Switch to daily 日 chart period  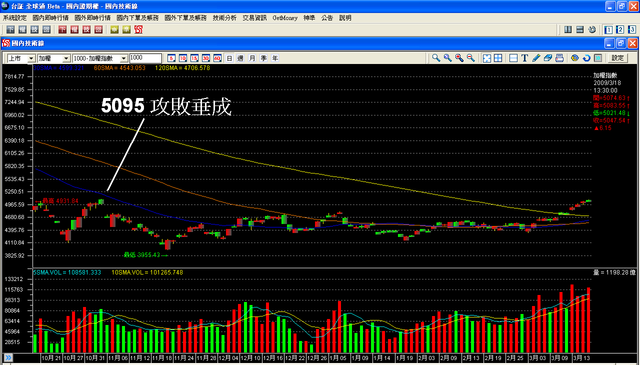pos(229,58)
